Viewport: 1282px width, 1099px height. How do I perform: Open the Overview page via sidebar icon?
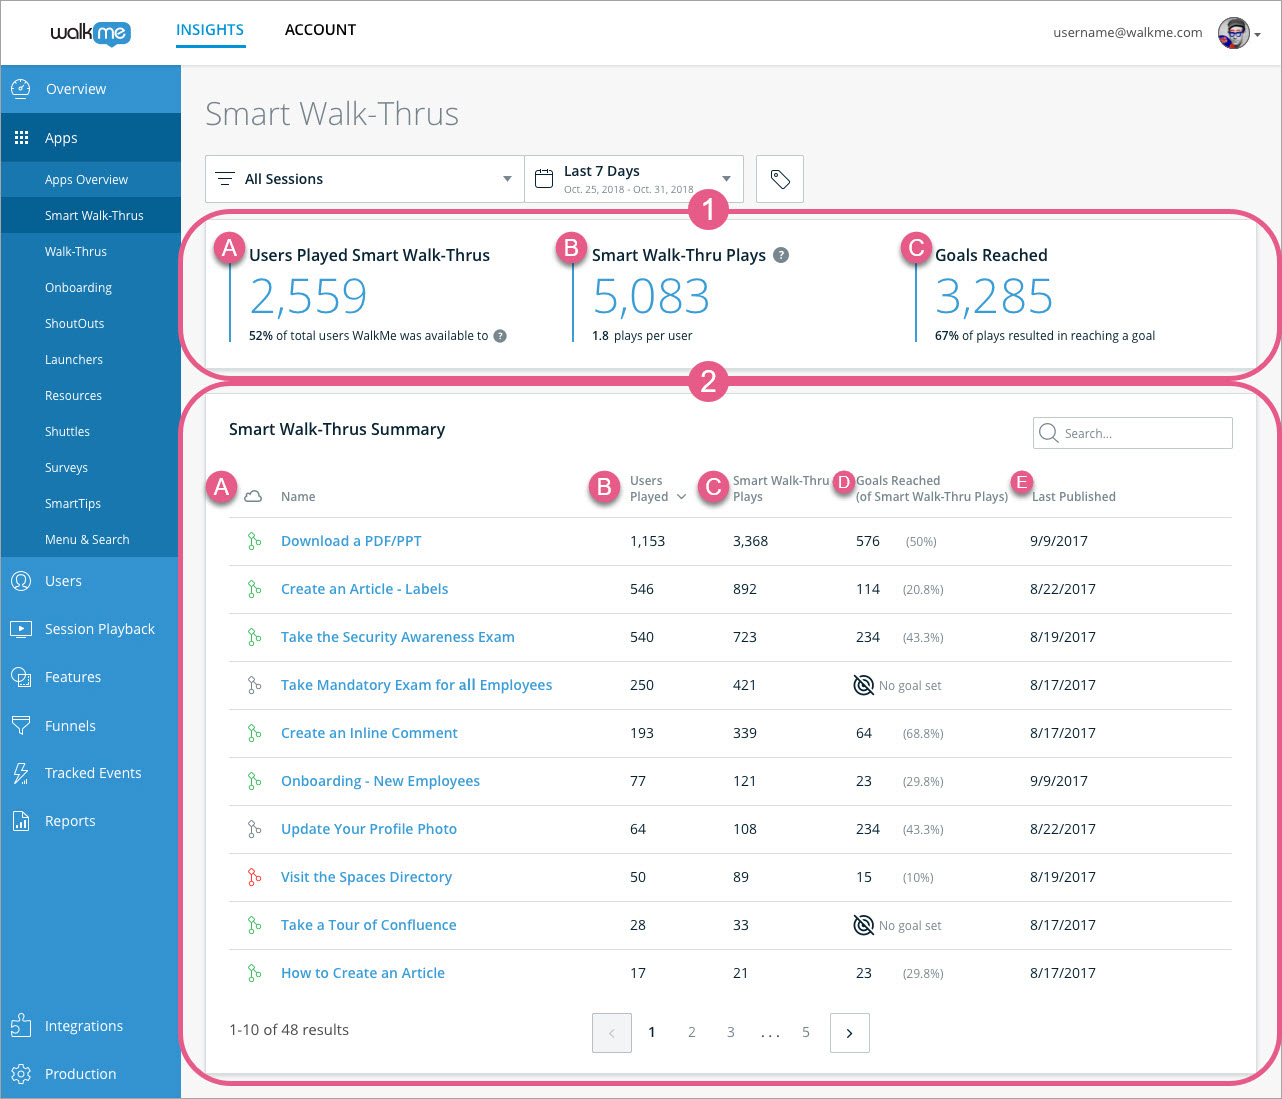pyautogui.click(x=21, y=89)
